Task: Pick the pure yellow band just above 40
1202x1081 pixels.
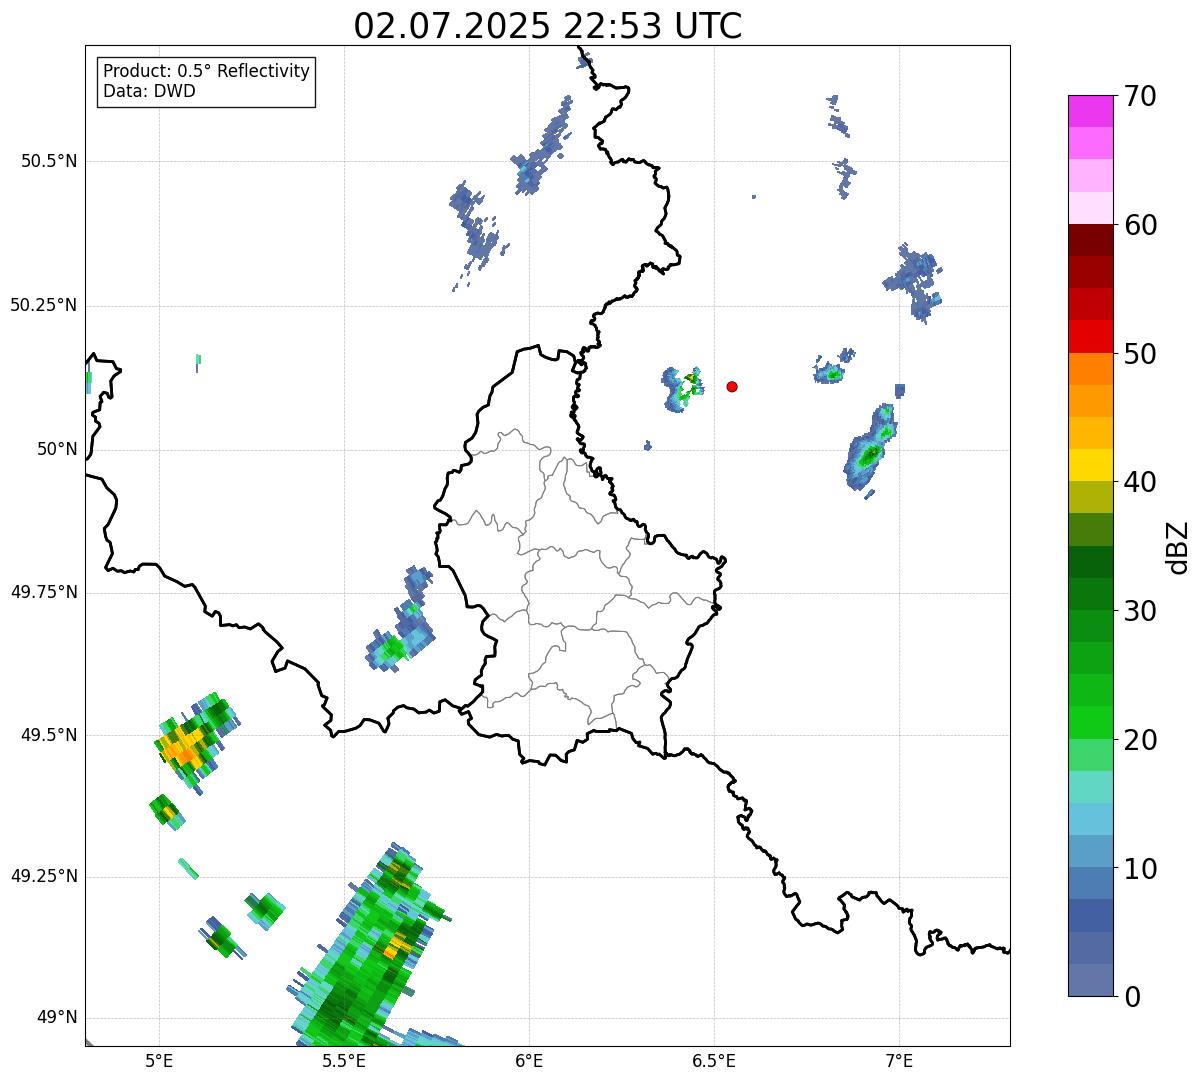Action: pos(1091,465)
